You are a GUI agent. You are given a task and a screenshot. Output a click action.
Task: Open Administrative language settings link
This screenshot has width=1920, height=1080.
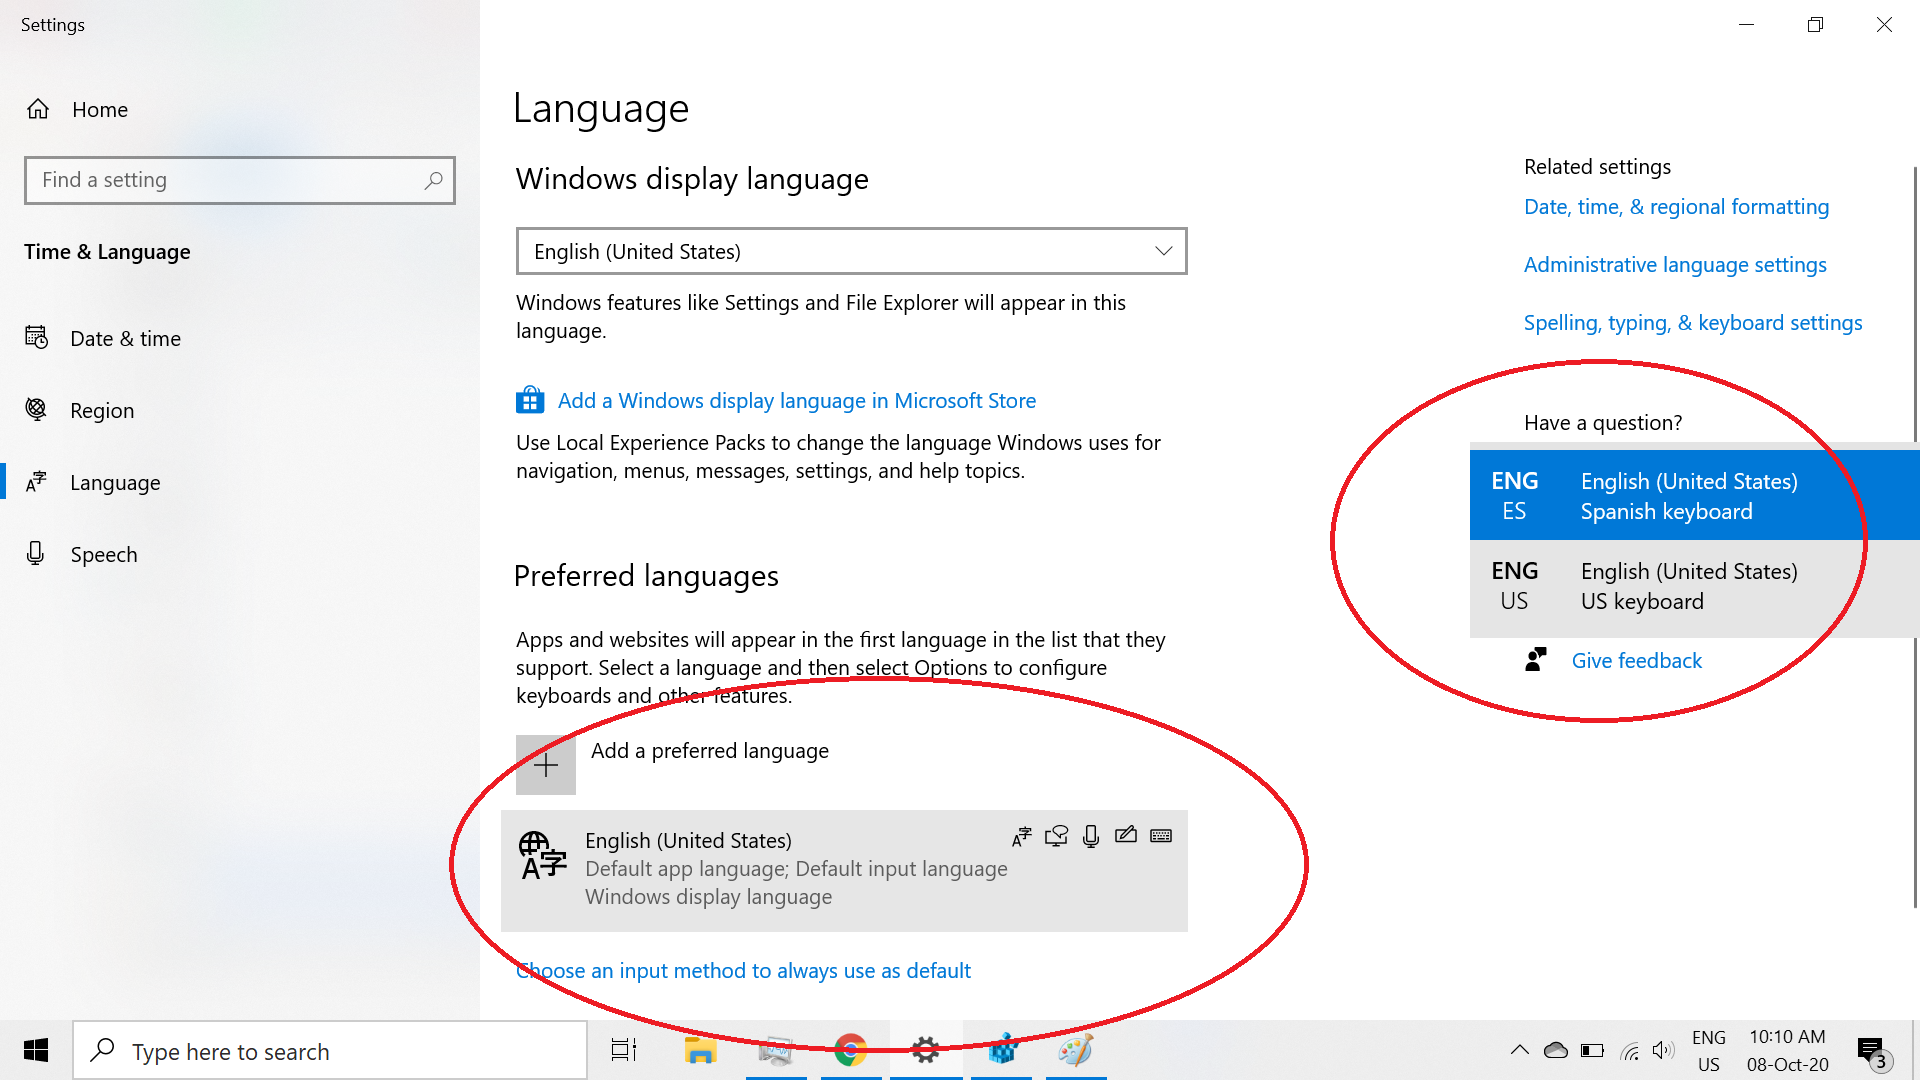[1675, 265]
